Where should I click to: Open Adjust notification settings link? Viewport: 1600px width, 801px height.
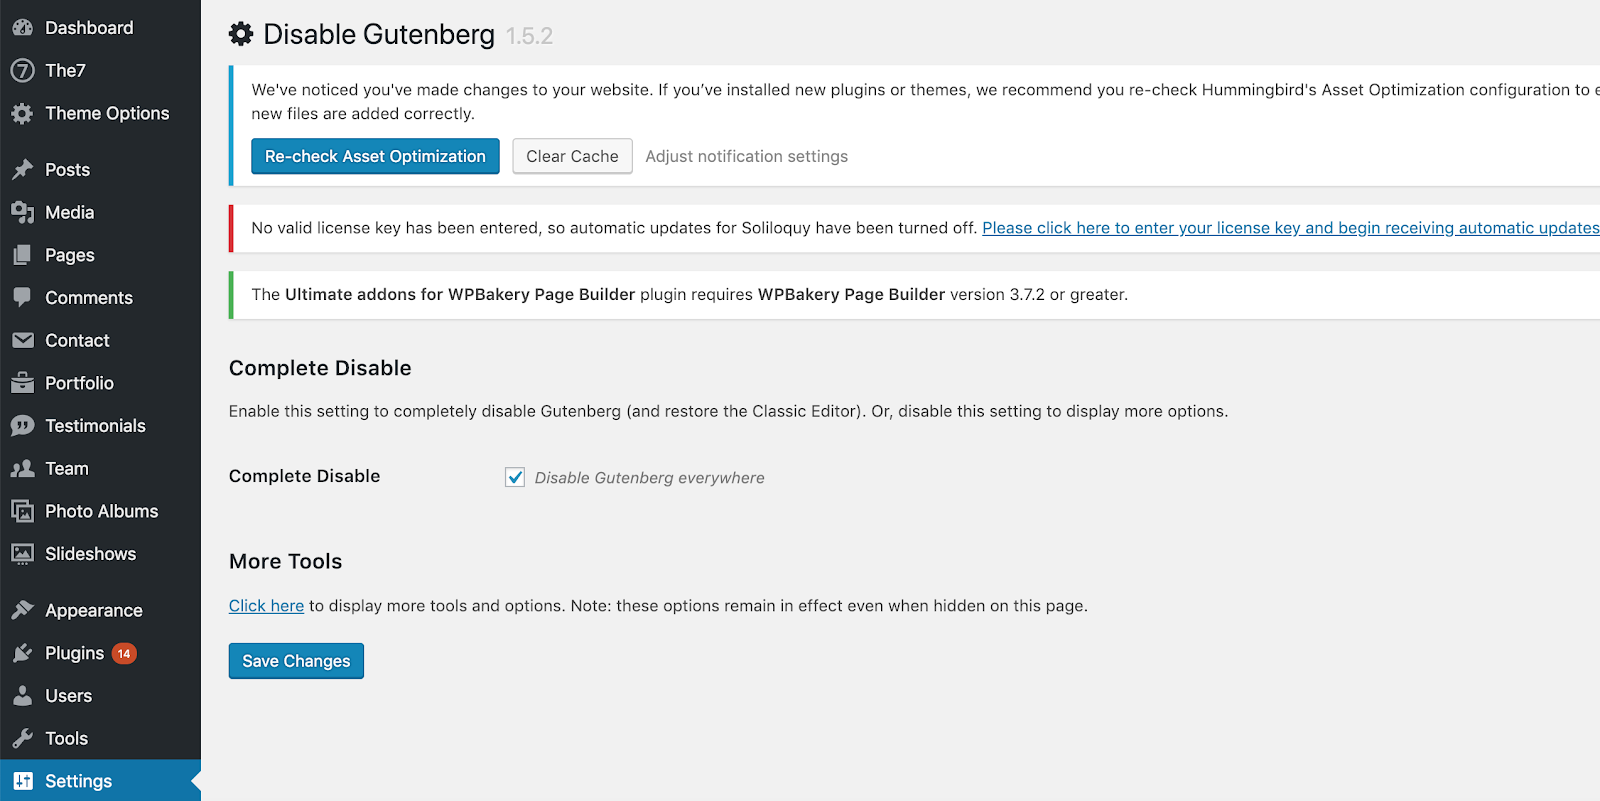[x=746, y=156]
